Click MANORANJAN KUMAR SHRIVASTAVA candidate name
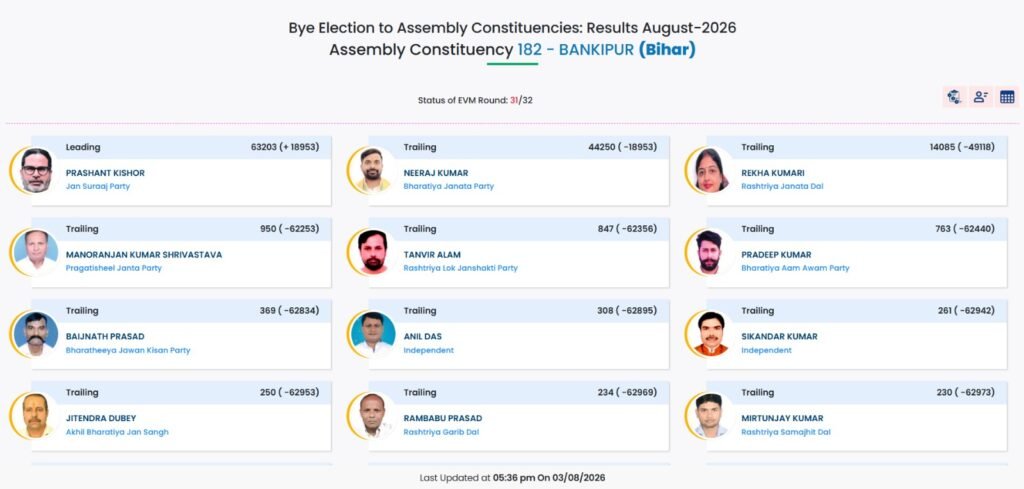 click(x=144, y=255)
